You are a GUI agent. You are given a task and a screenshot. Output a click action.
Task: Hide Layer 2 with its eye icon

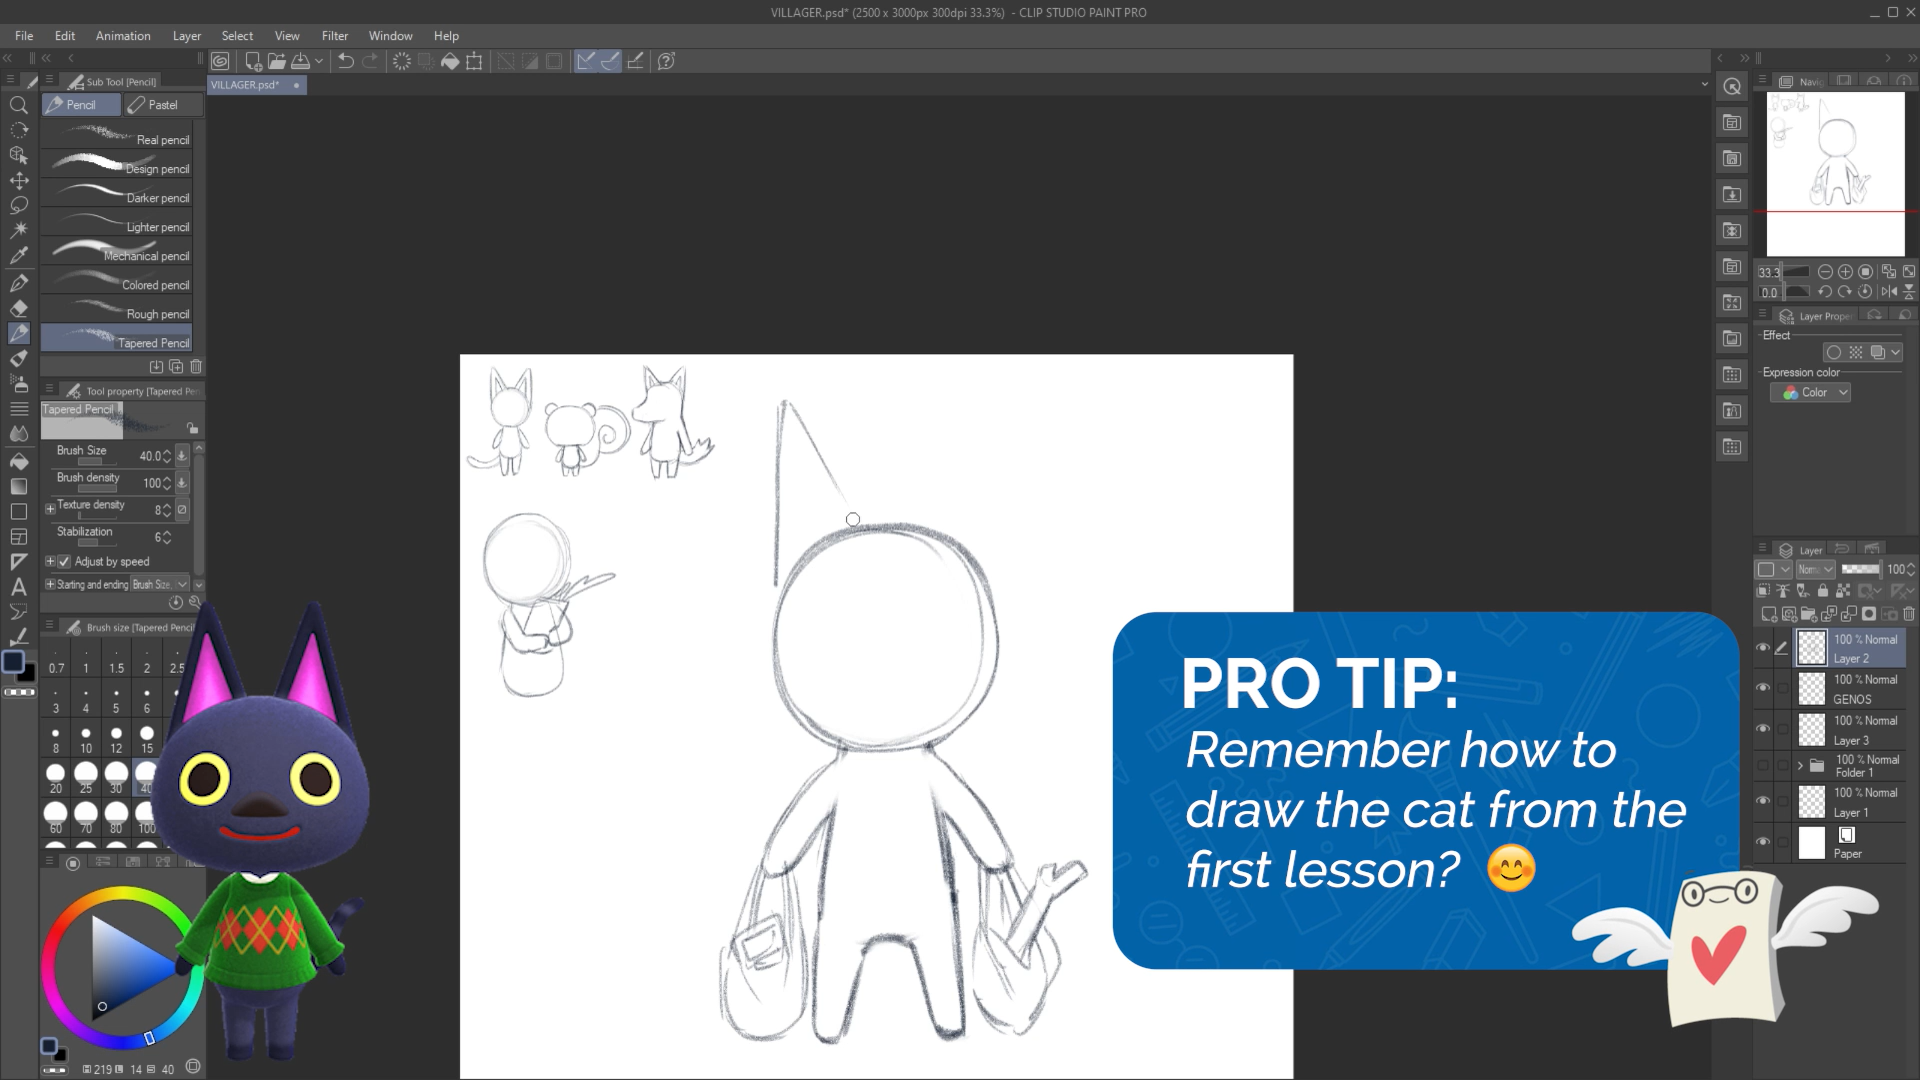point(1763,648)
